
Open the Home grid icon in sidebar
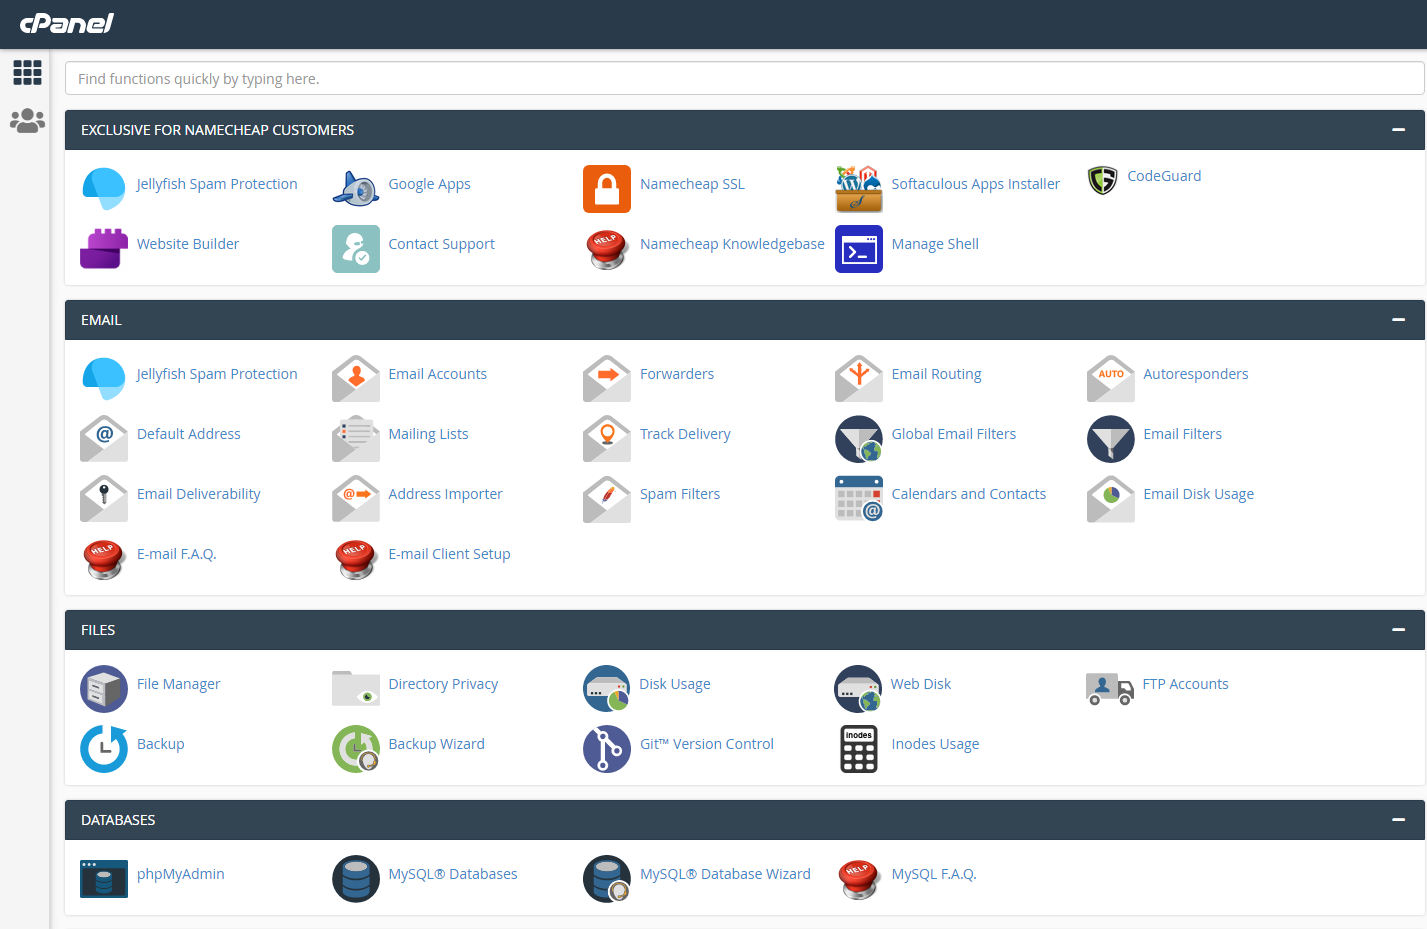[x=27, y=72]
